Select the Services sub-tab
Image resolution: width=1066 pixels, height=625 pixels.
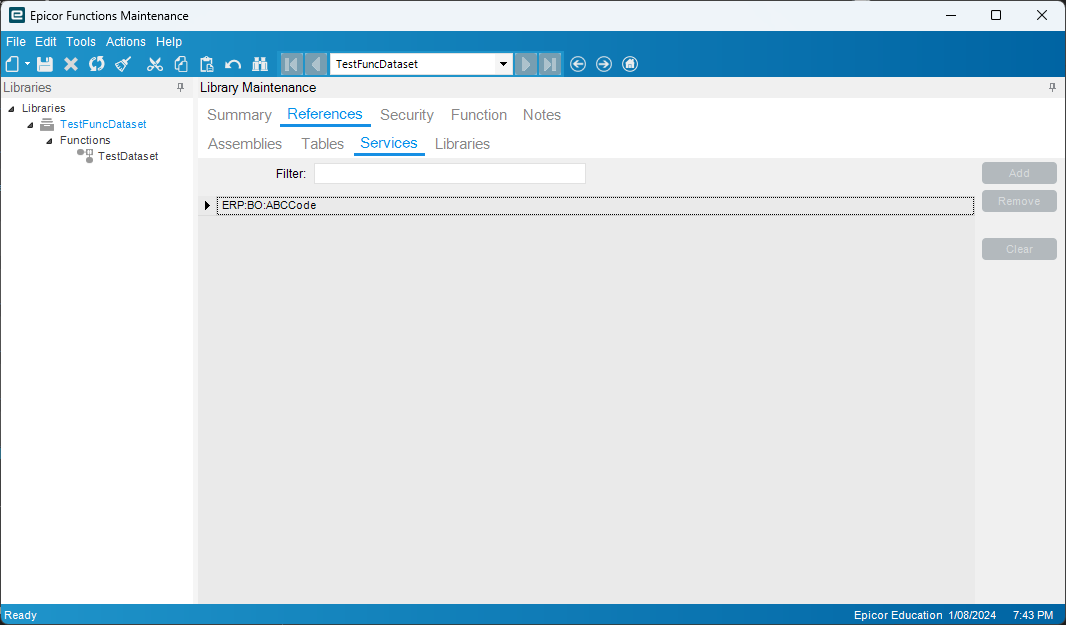pos(389,143)
